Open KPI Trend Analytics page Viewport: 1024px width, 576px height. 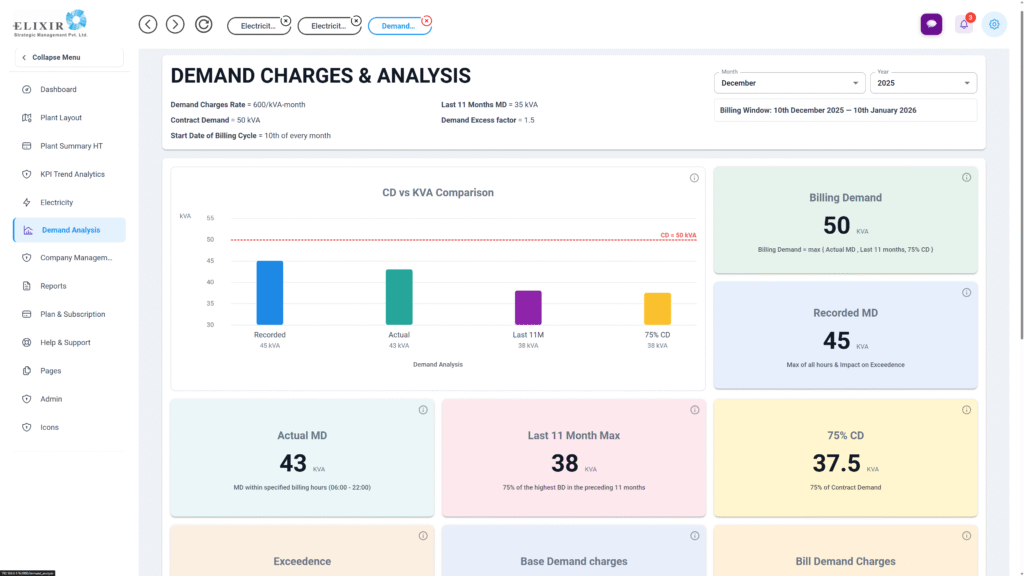[x=72, y=174]
